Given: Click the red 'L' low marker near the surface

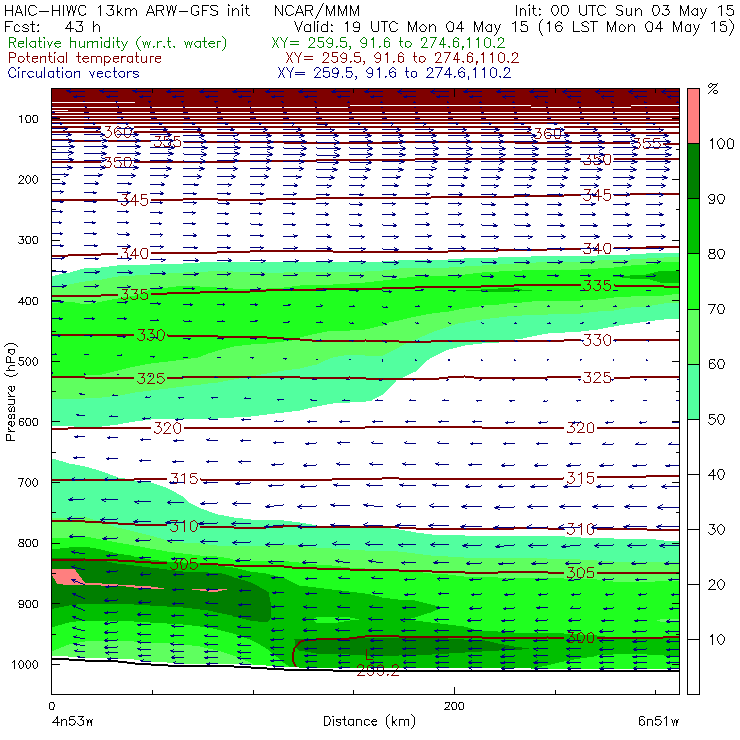Looking at the screenshot, I should coord(370,655).
